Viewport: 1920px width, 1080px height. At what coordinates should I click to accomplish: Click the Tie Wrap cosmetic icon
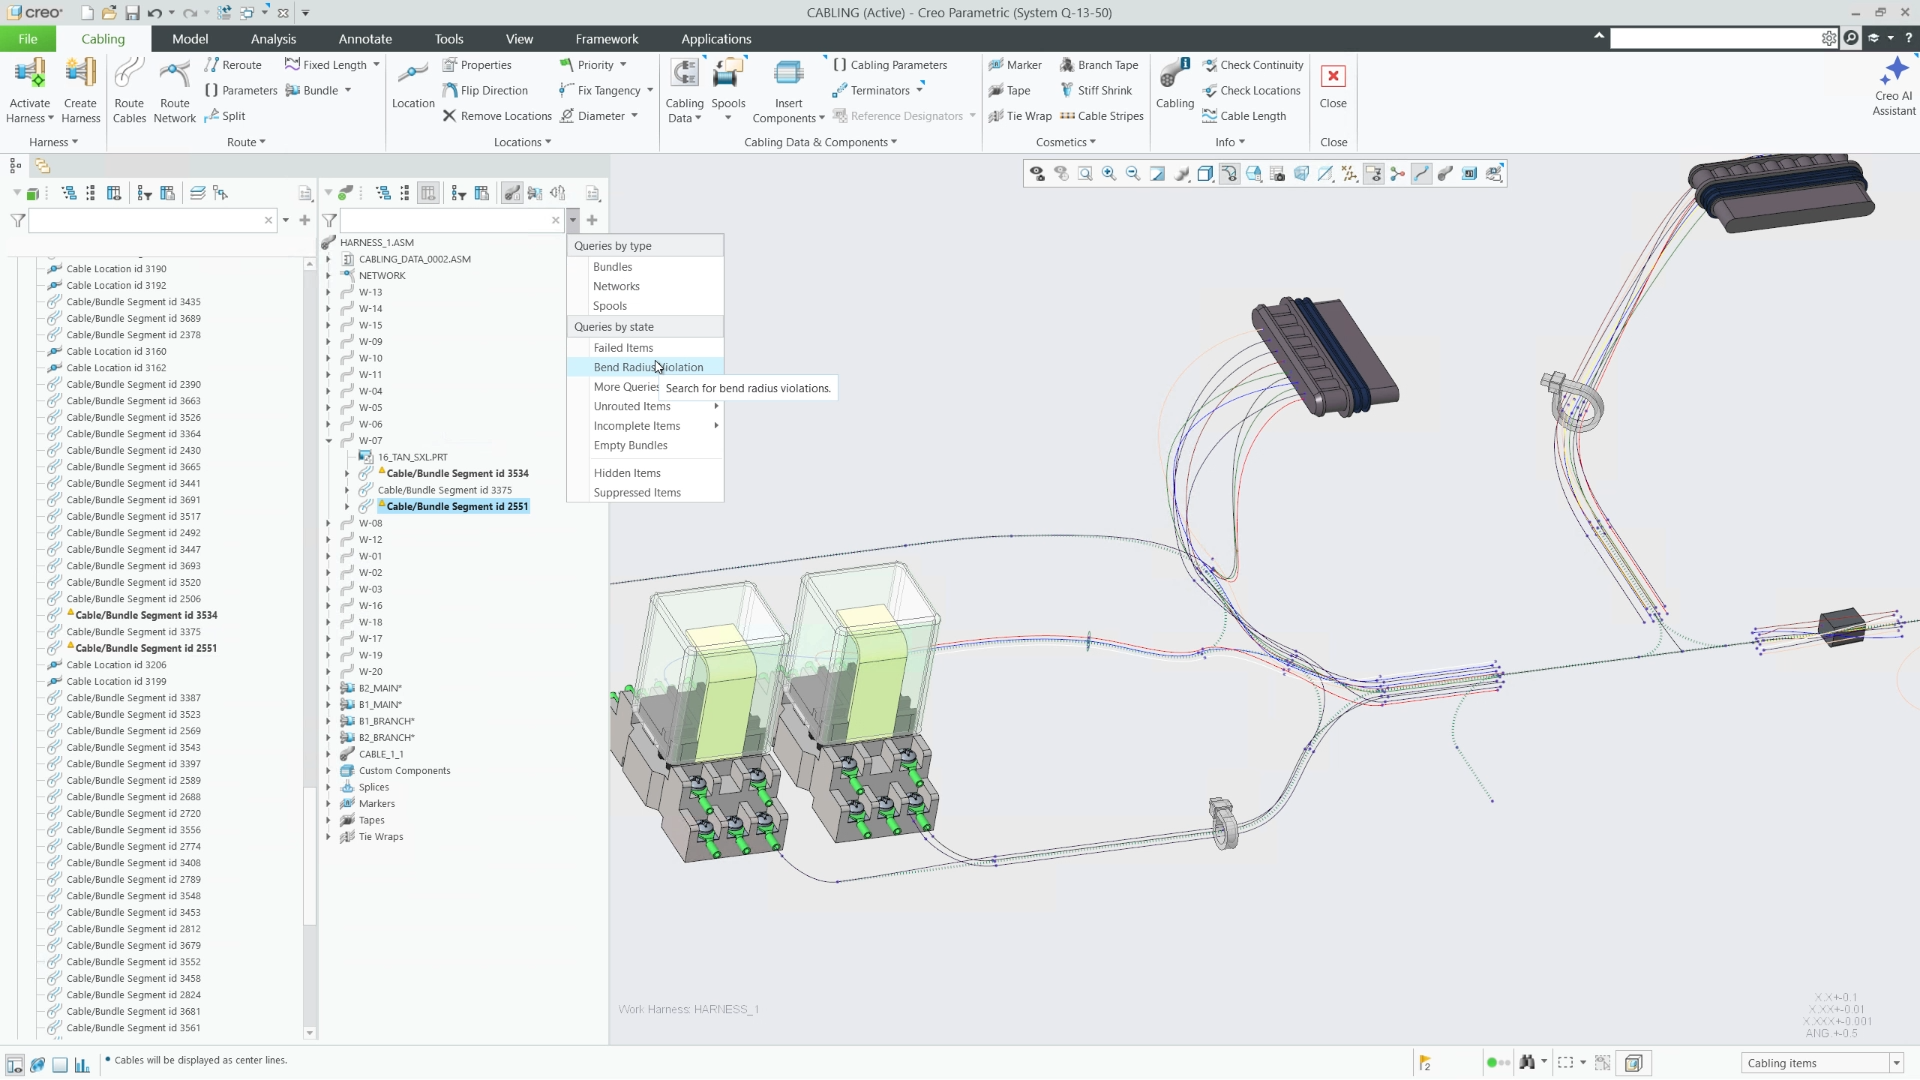[996, 116]
